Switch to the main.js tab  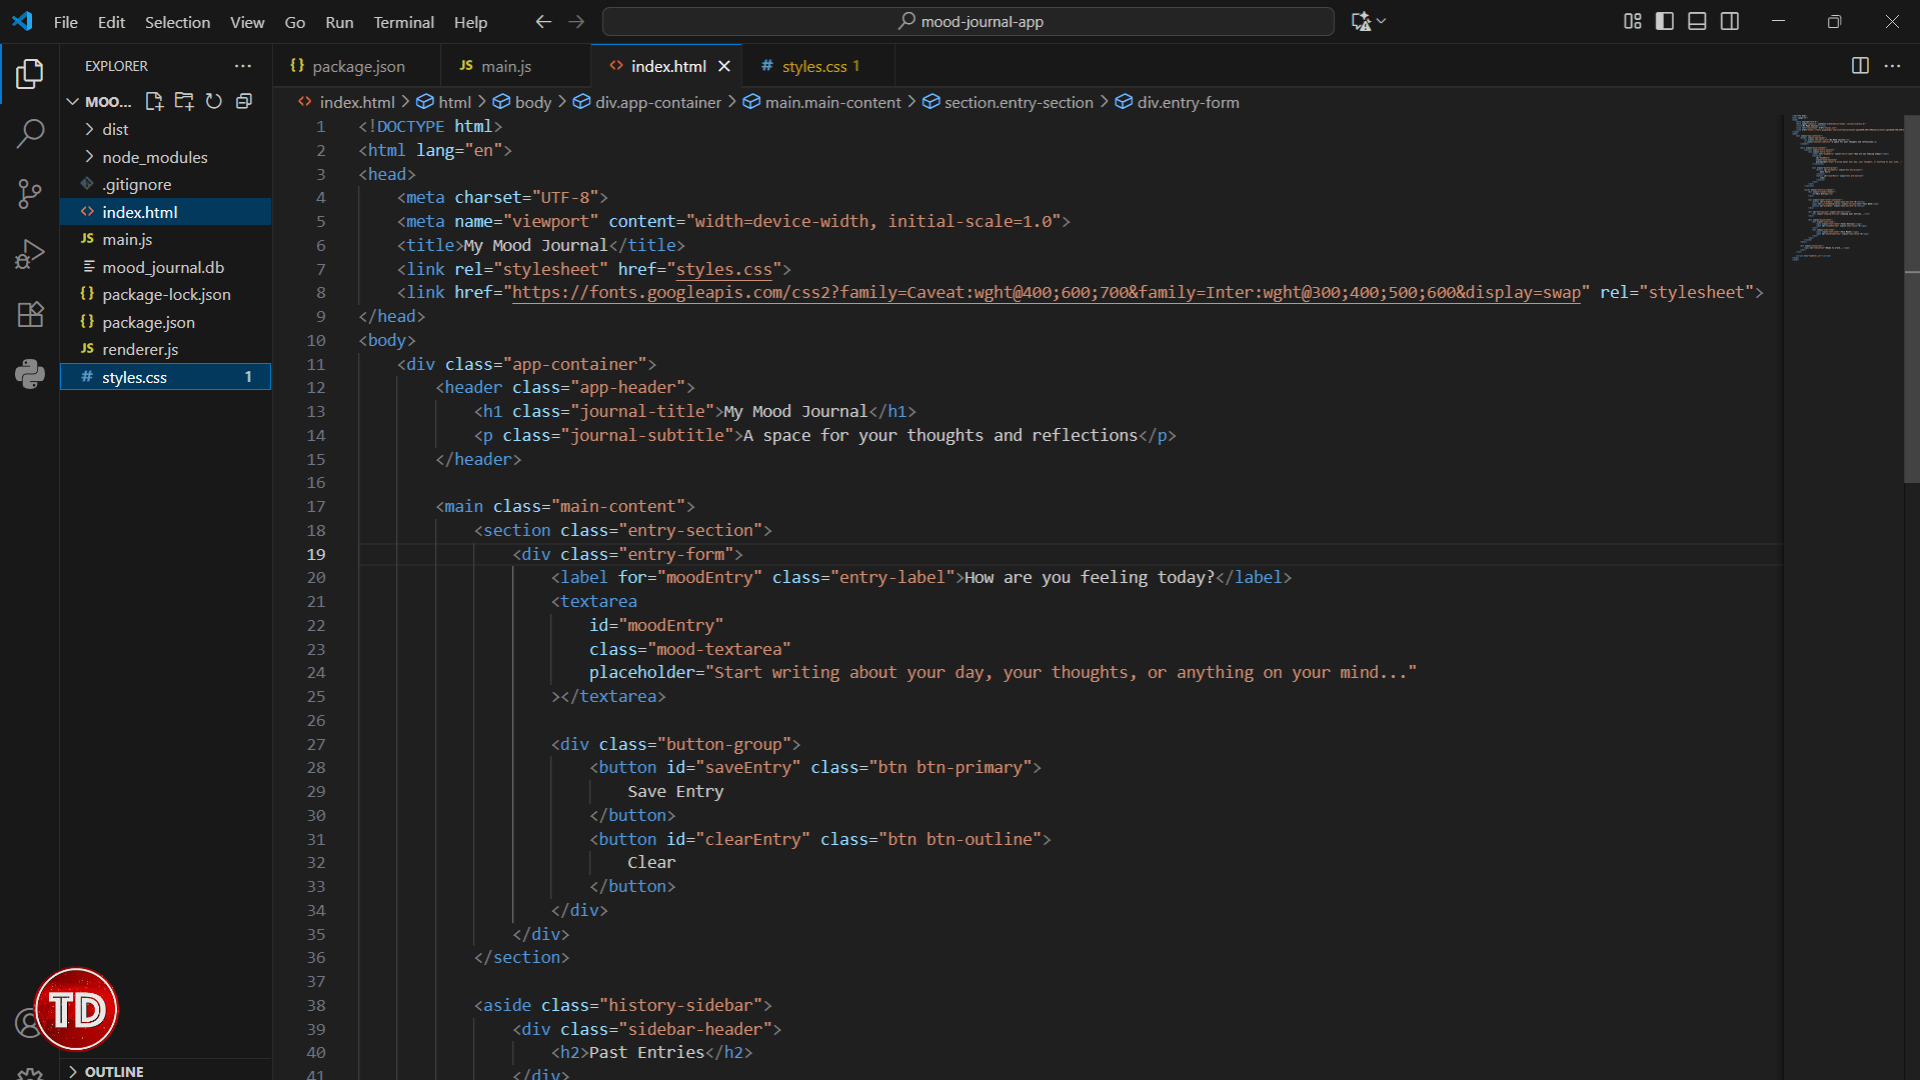point(505,66)
